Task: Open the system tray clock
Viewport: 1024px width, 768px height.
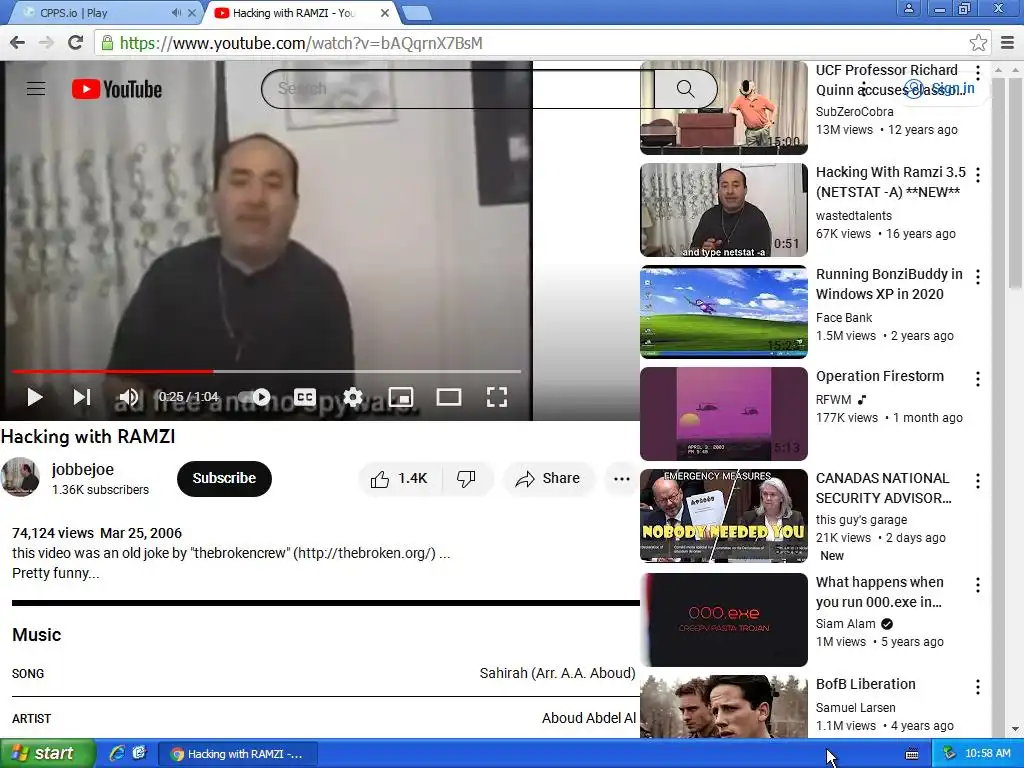Action: (x=987, y=754)
